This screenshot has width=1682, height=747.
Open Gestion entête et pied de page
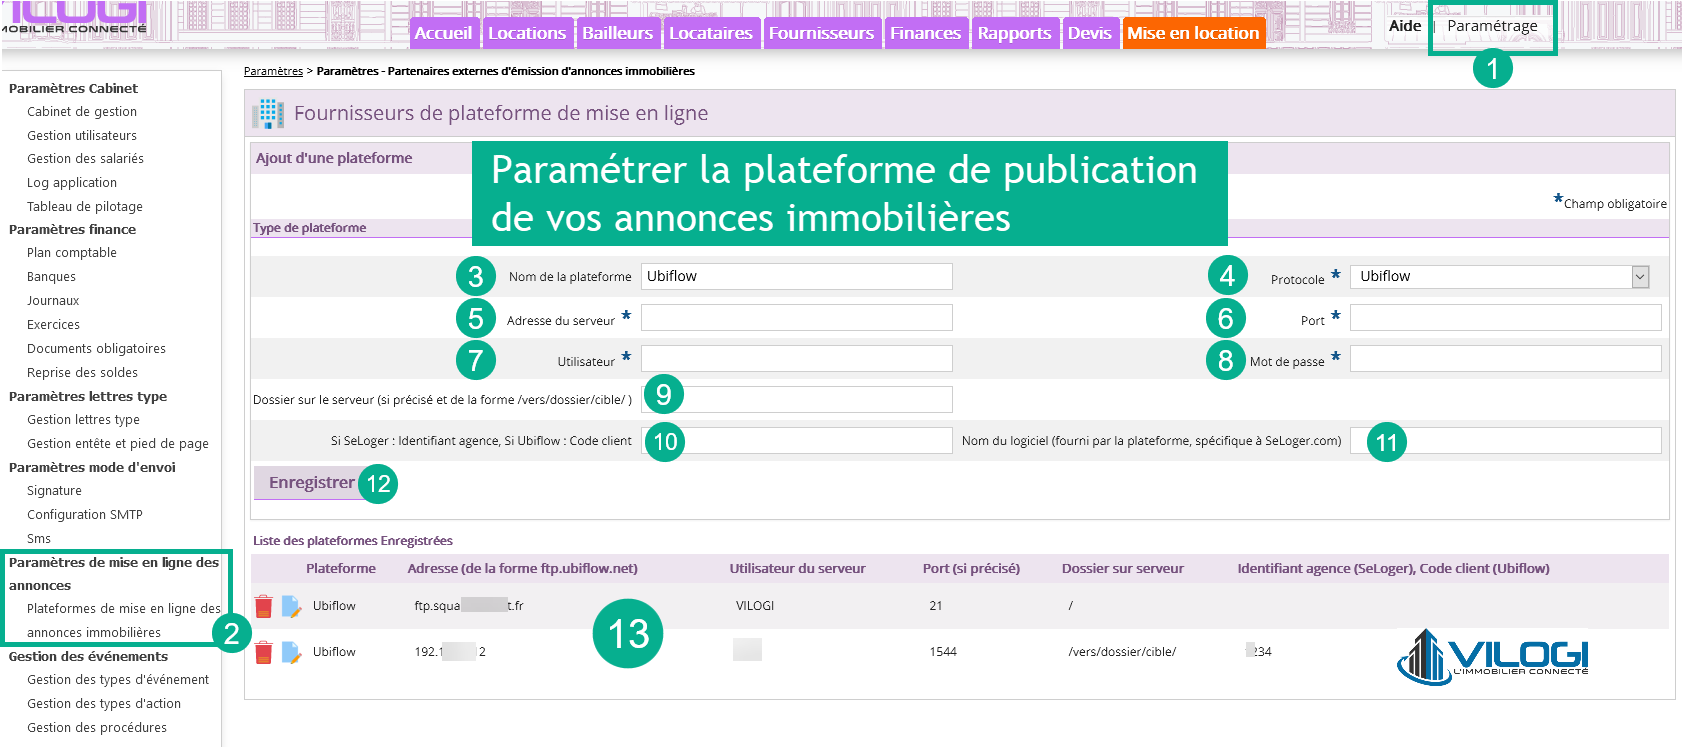click(x=118, y=444)
